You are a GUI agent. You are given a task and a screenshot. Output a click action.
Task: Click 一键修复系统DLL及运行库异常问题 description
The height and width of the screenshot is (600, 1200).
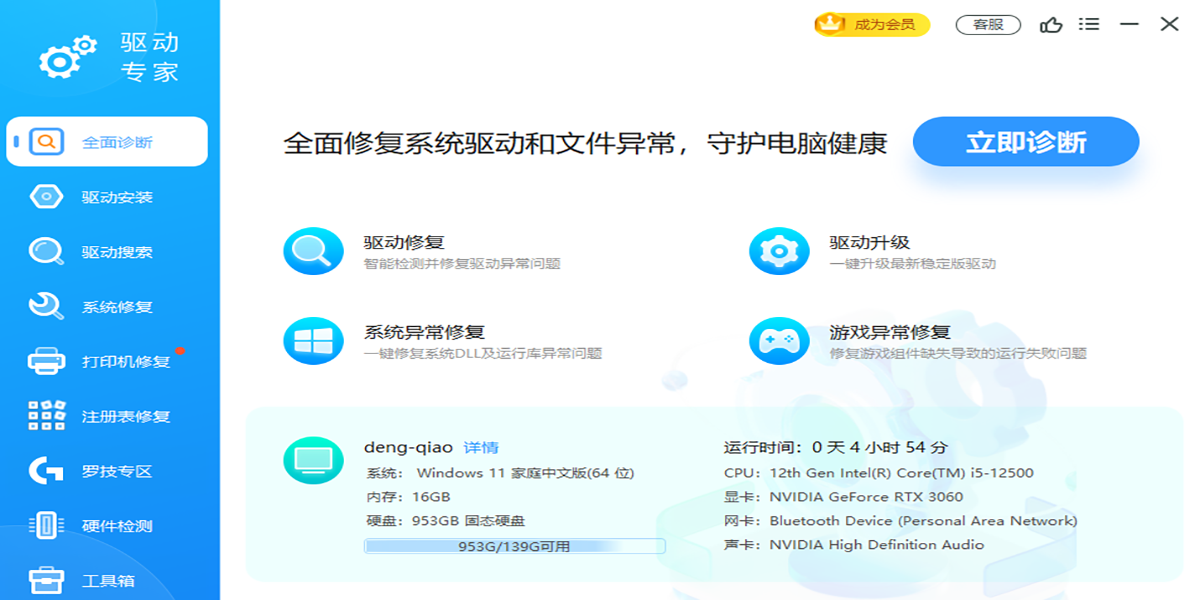pos(483,353)
